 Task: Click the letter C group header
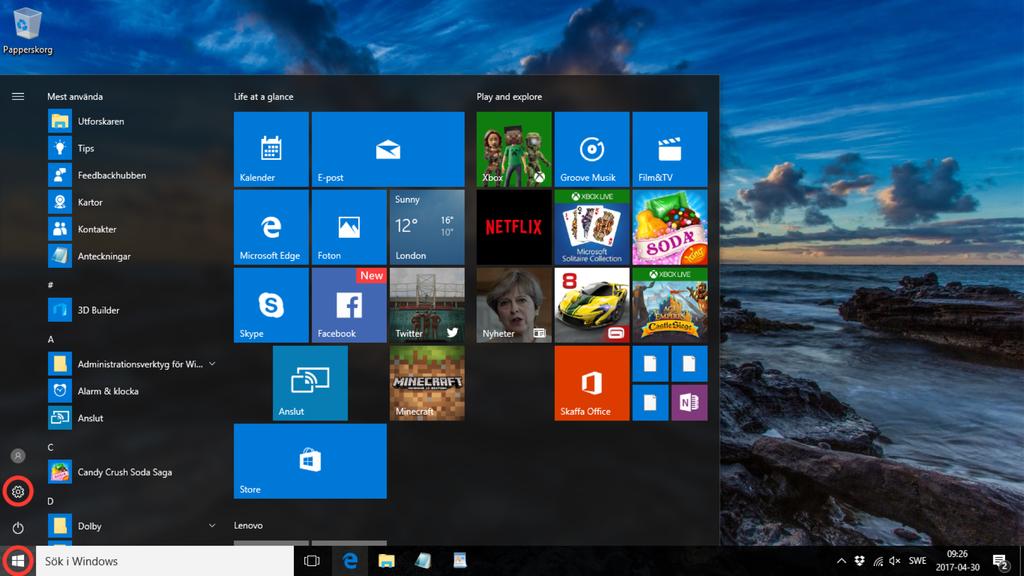pos(51,447)
